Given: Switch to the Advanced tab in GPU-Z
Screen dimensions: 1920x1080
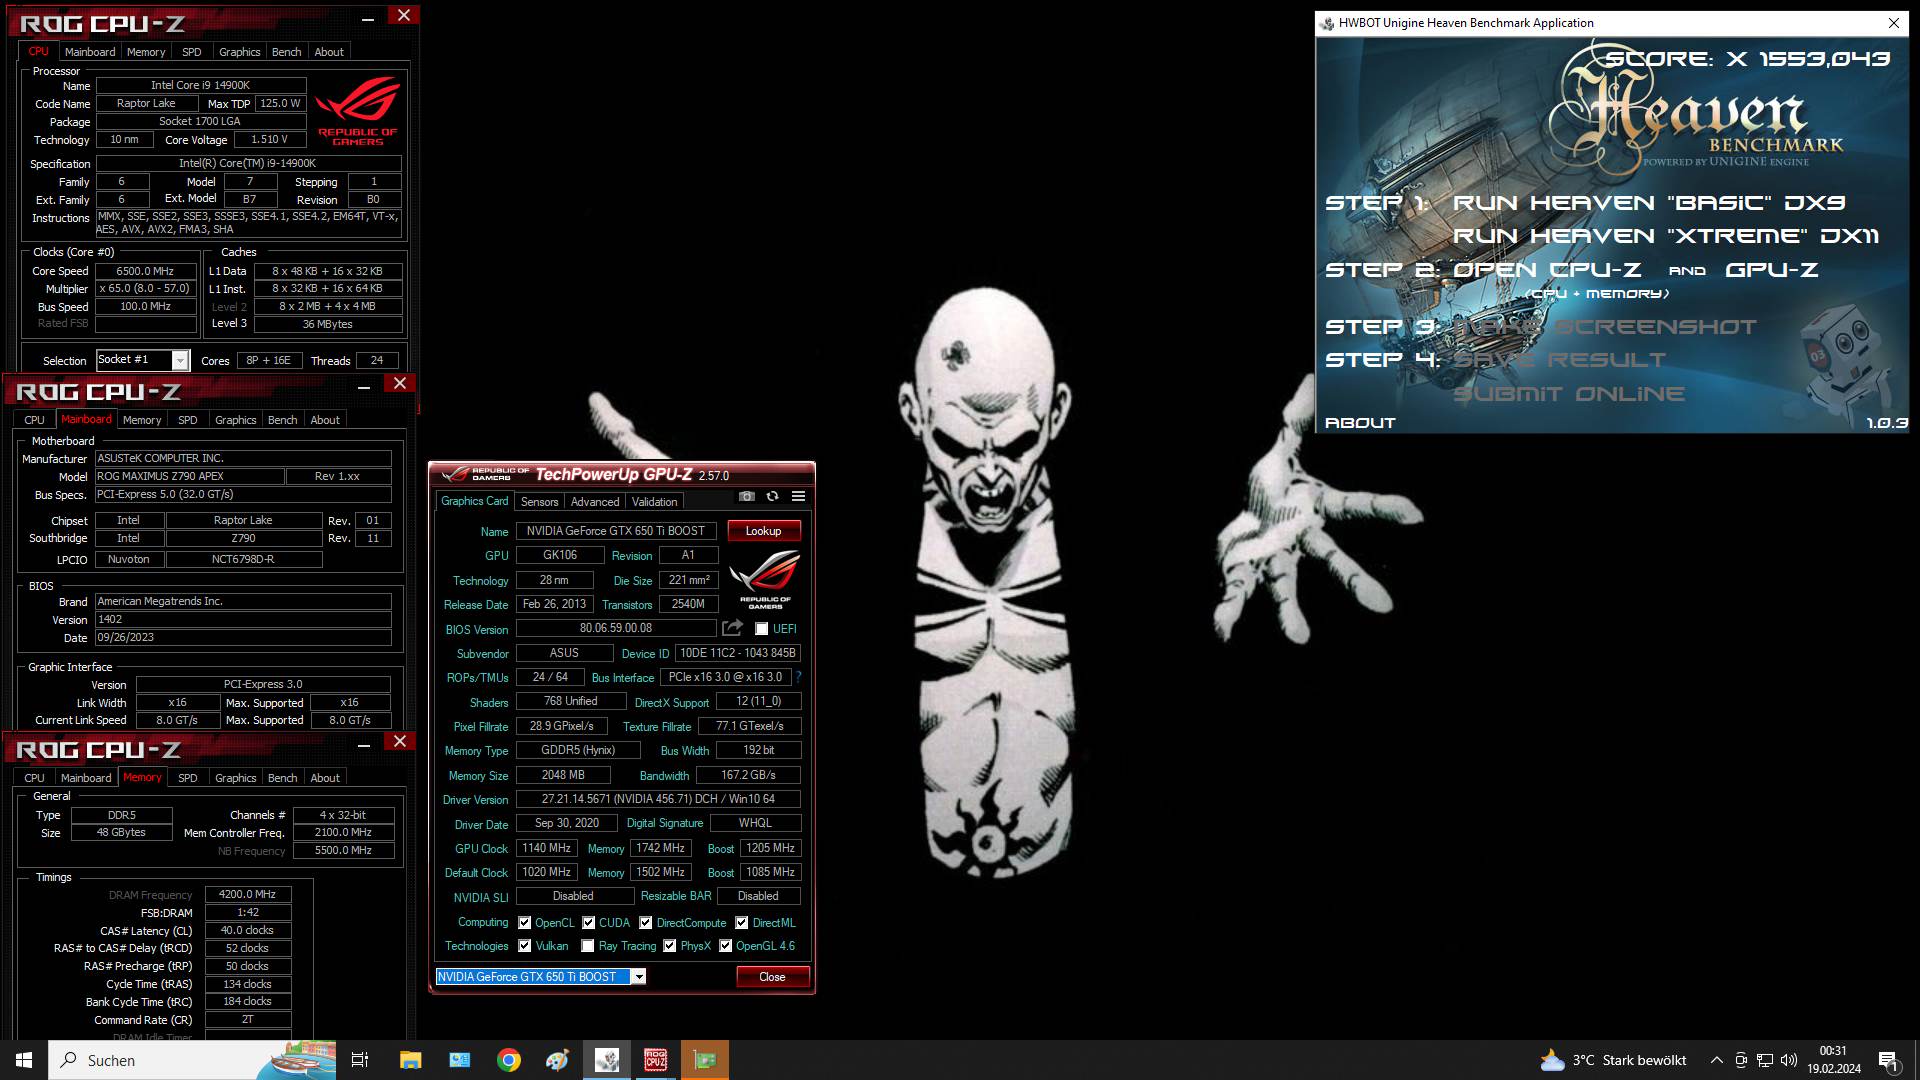Looking at the screenshot, I should coord(595,502).
